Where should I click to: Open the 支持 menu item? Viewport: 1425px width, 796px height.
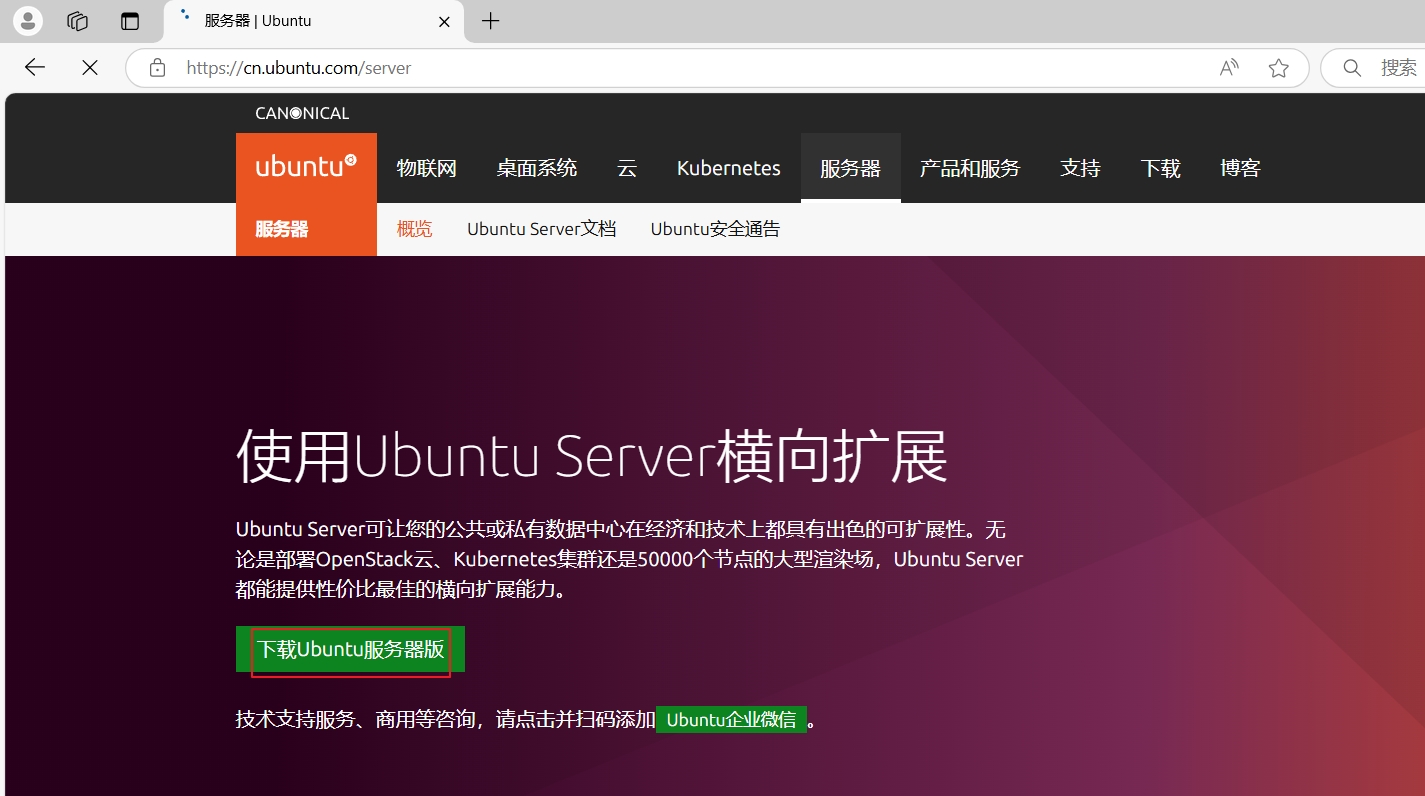[1080, 168]
